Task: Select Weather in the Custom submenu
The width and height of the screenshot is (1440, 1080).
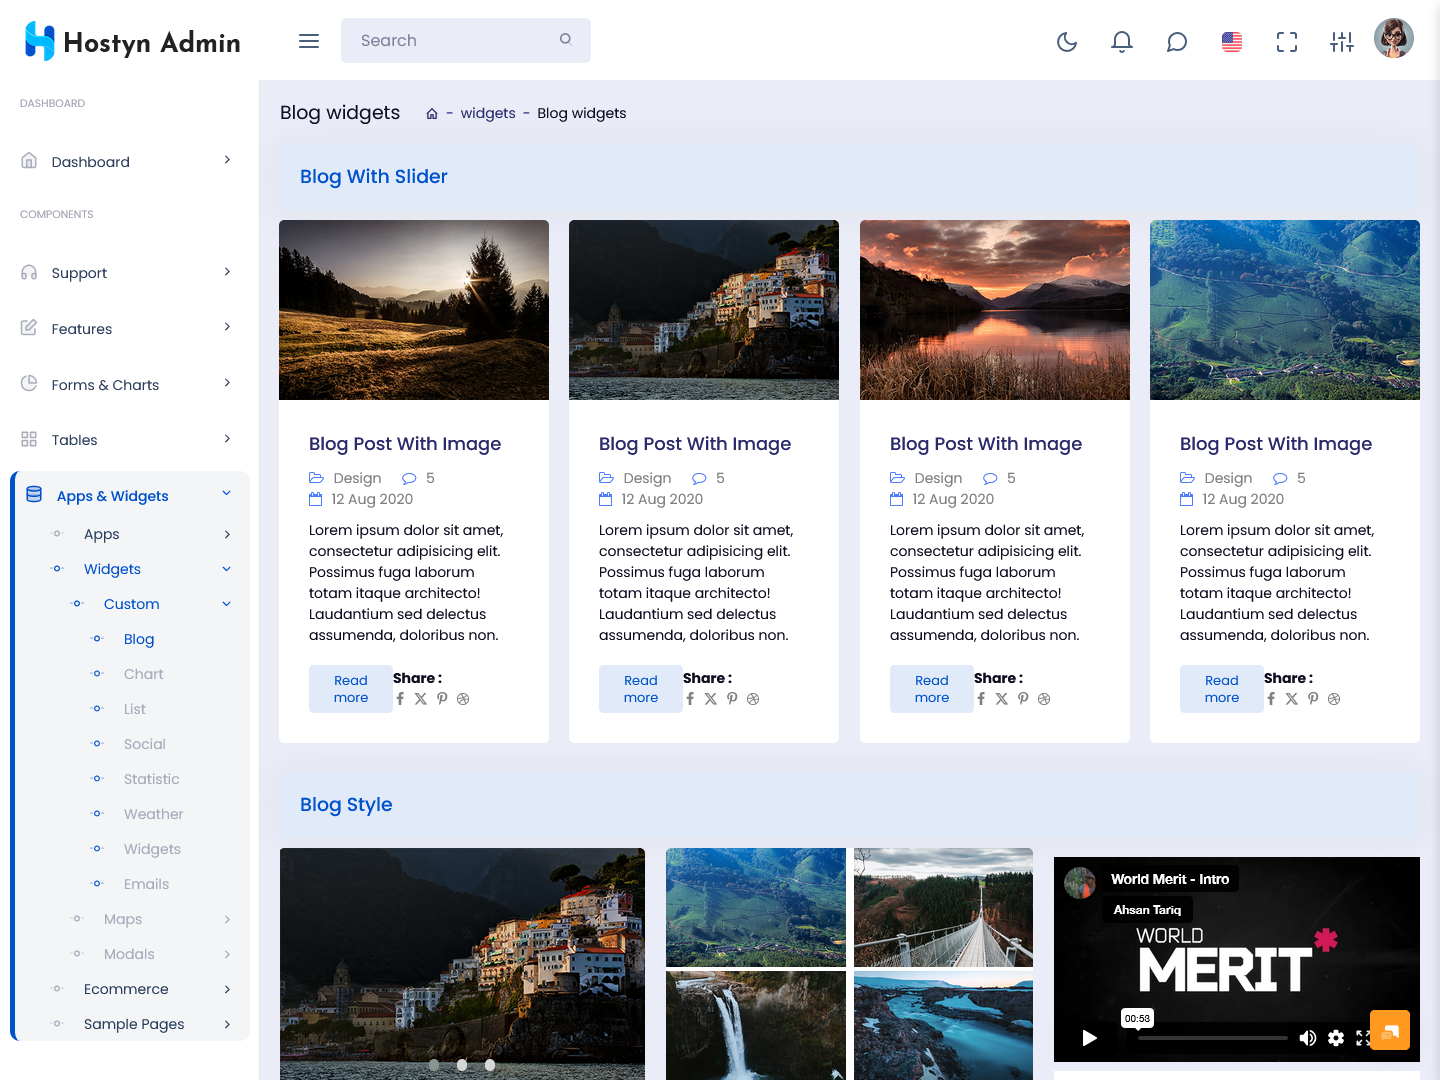Action: [153, 814]
